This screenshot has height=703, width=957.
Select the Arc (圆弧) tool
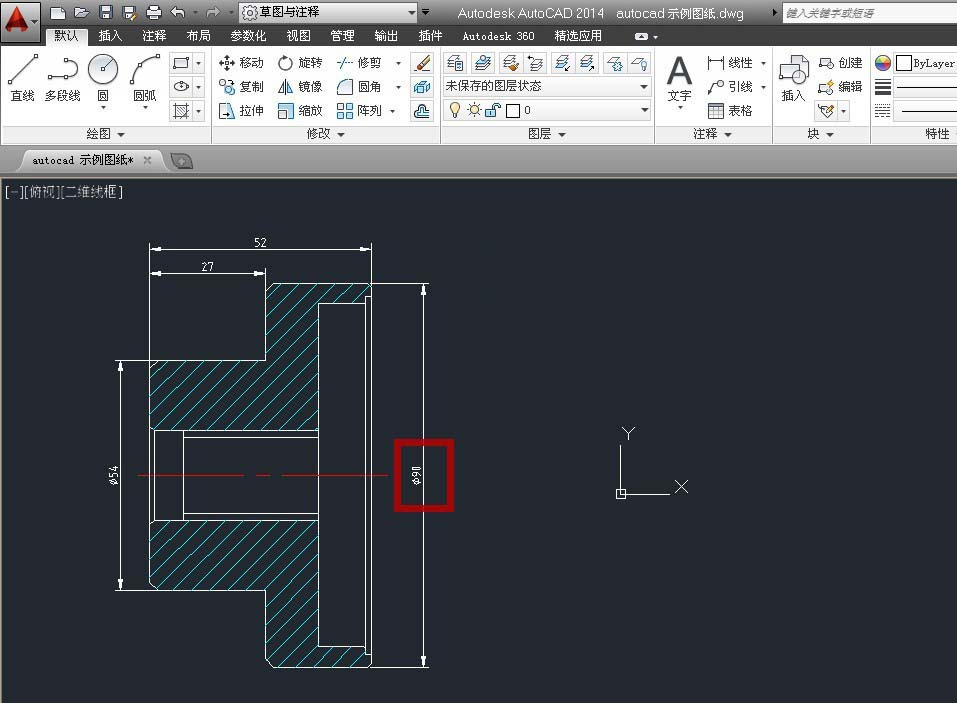[145, 78]
